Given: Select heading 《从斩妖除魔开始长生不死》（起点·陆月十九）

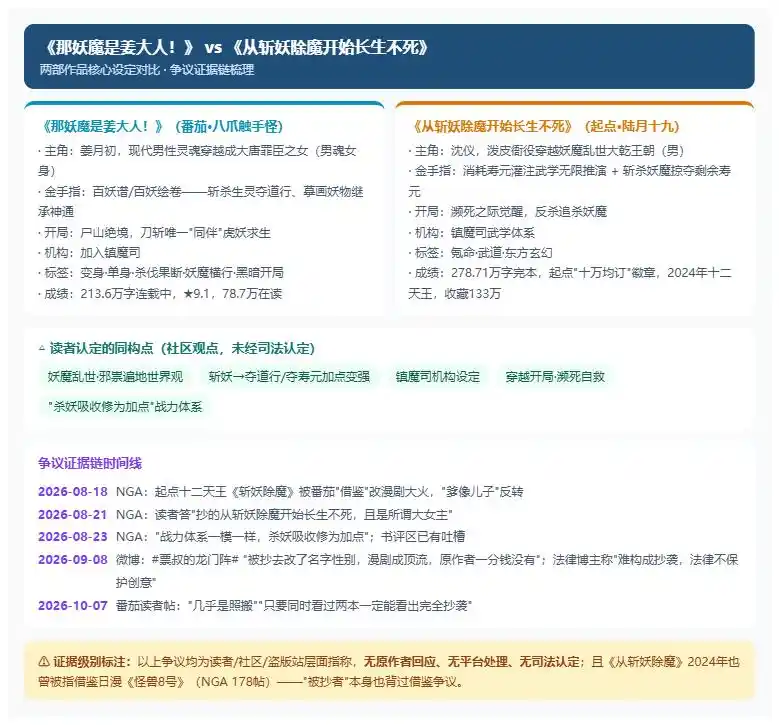Looking at the screenshot, I should click(x=545, y=126).
